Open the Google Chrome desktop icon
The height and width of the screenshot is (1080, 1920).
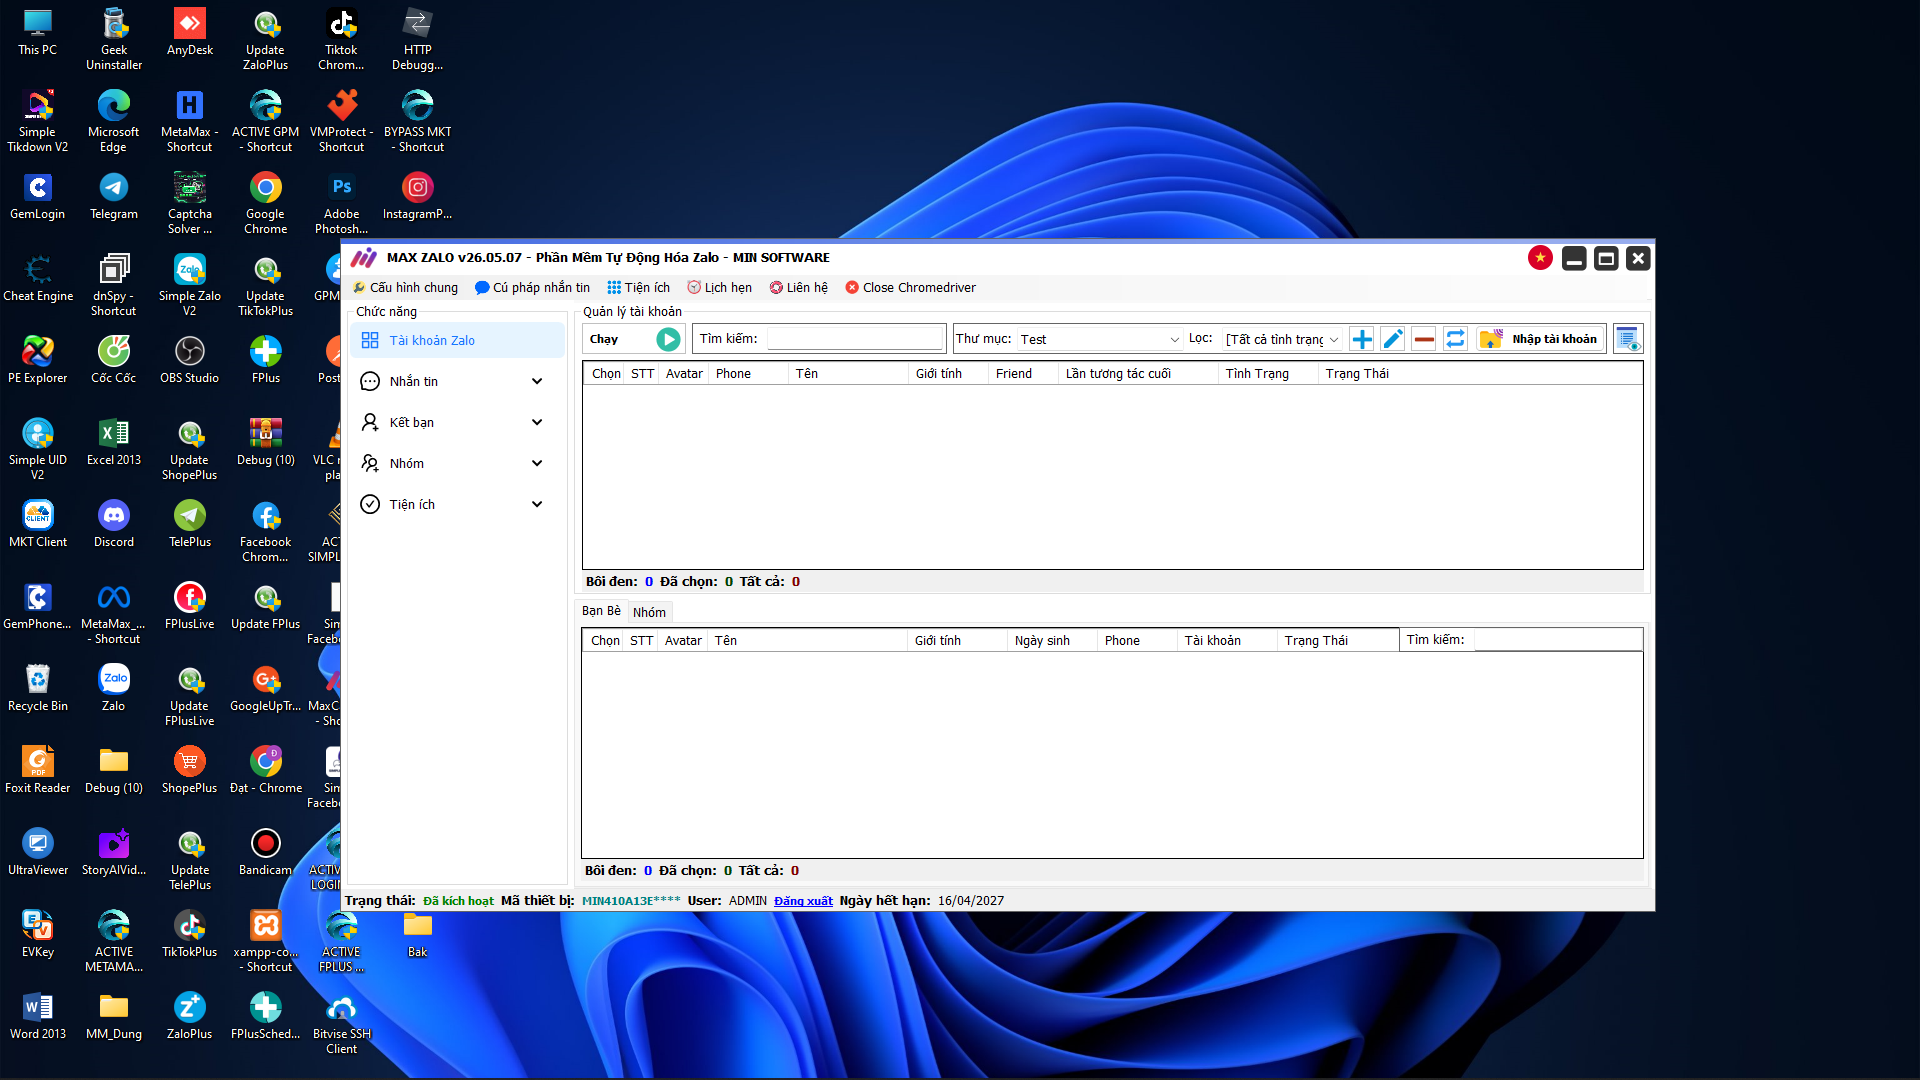[266, 203]
